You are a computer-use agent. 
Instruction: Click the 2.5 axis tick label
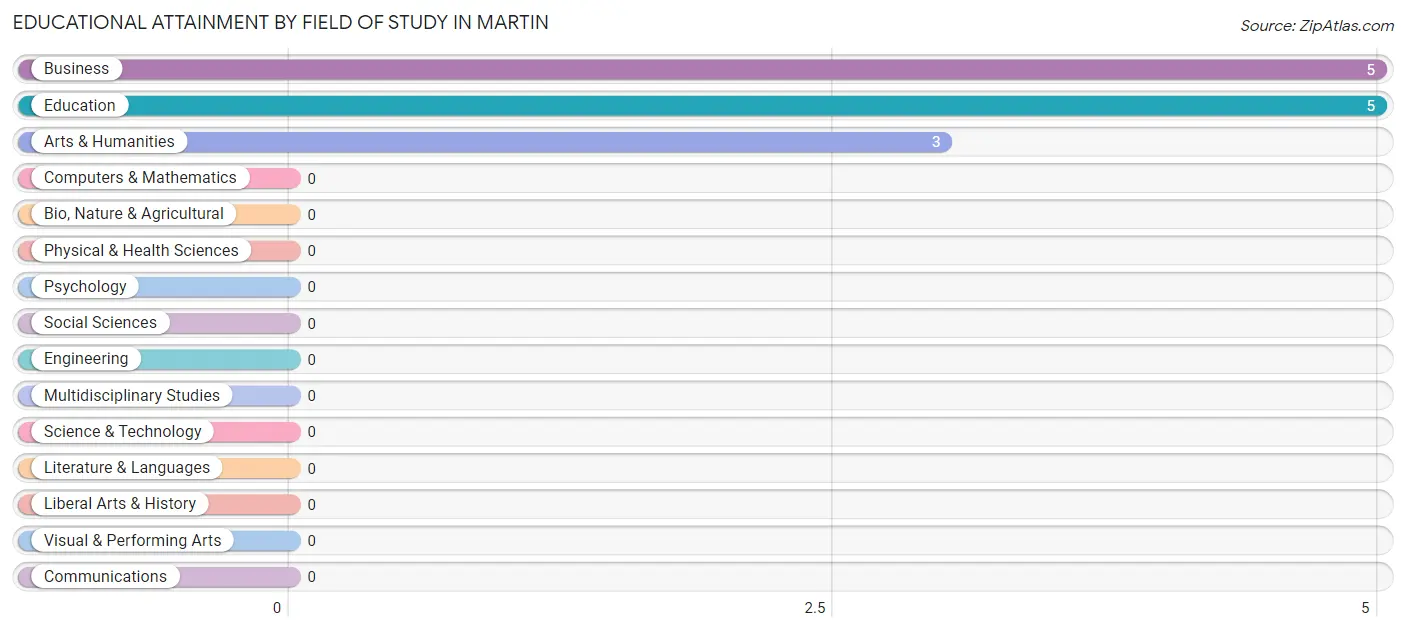pyautogui.click(x=815, y=608)
